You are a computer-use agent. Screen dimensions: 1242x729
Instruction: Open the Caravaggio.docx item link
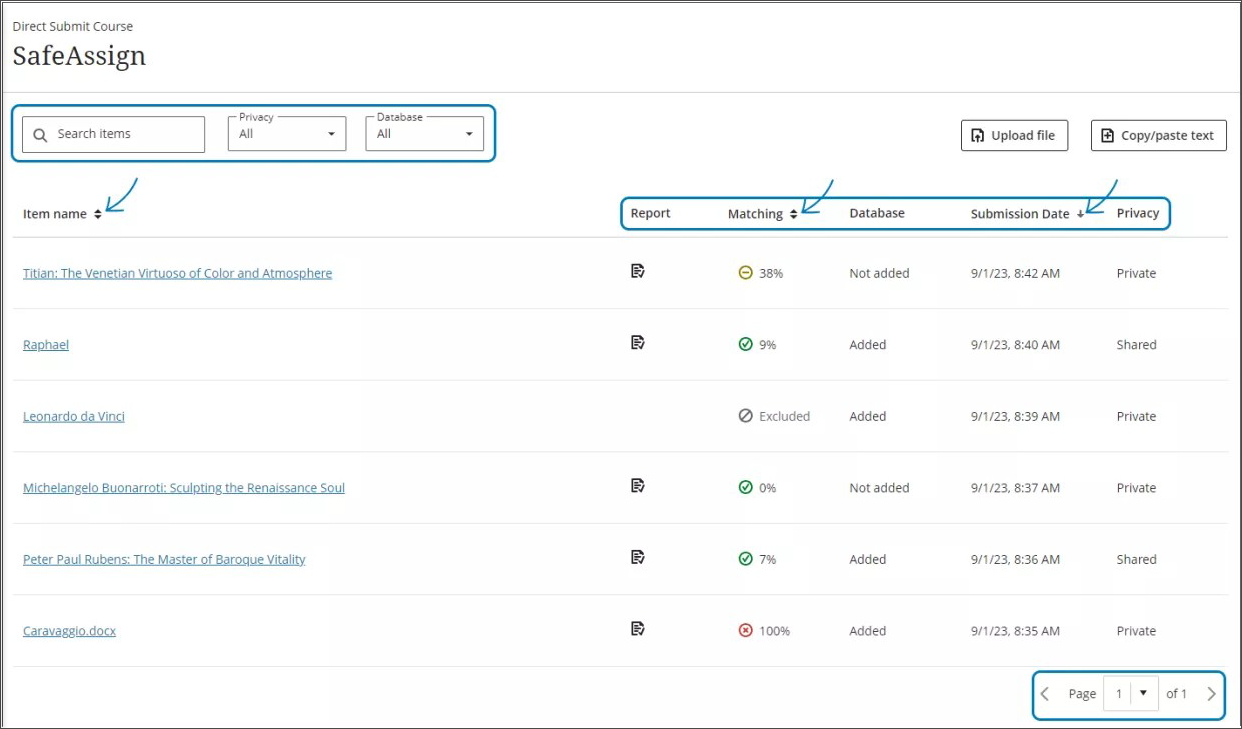click(69, 631)
